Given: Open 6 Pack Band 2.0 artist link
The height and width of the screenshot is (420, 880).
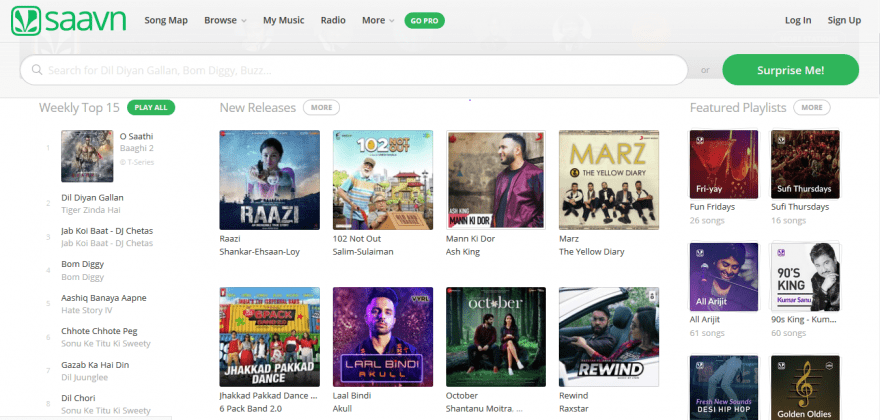Looking at the screenshot, I should tap(250, 409).
